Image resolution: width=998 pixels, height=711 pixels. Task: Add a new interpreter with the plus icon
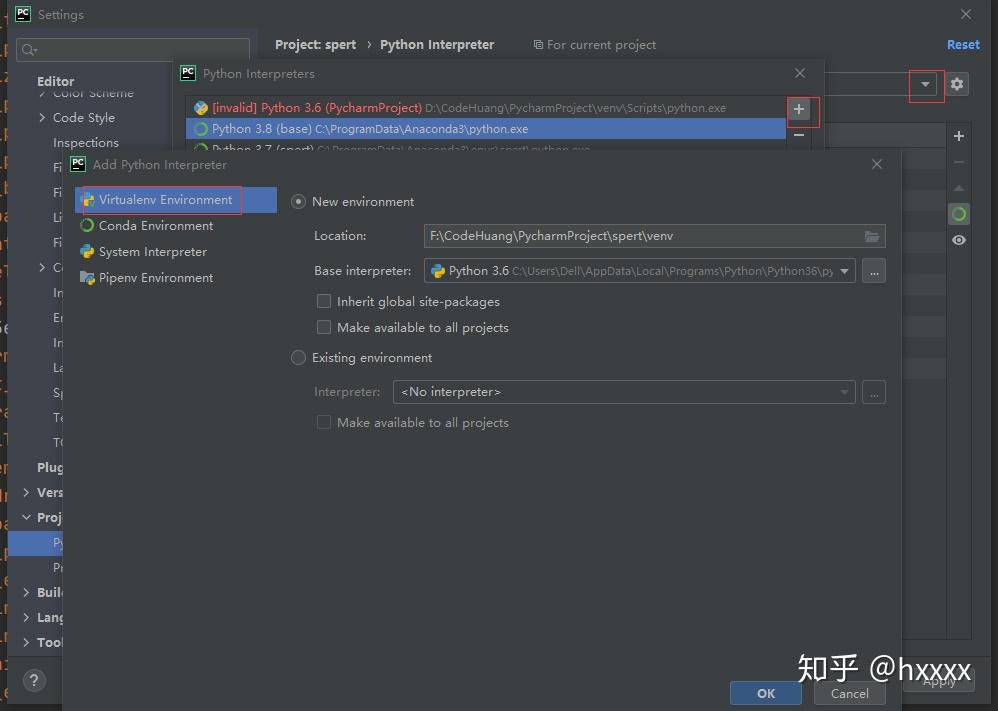click(799, 111)
